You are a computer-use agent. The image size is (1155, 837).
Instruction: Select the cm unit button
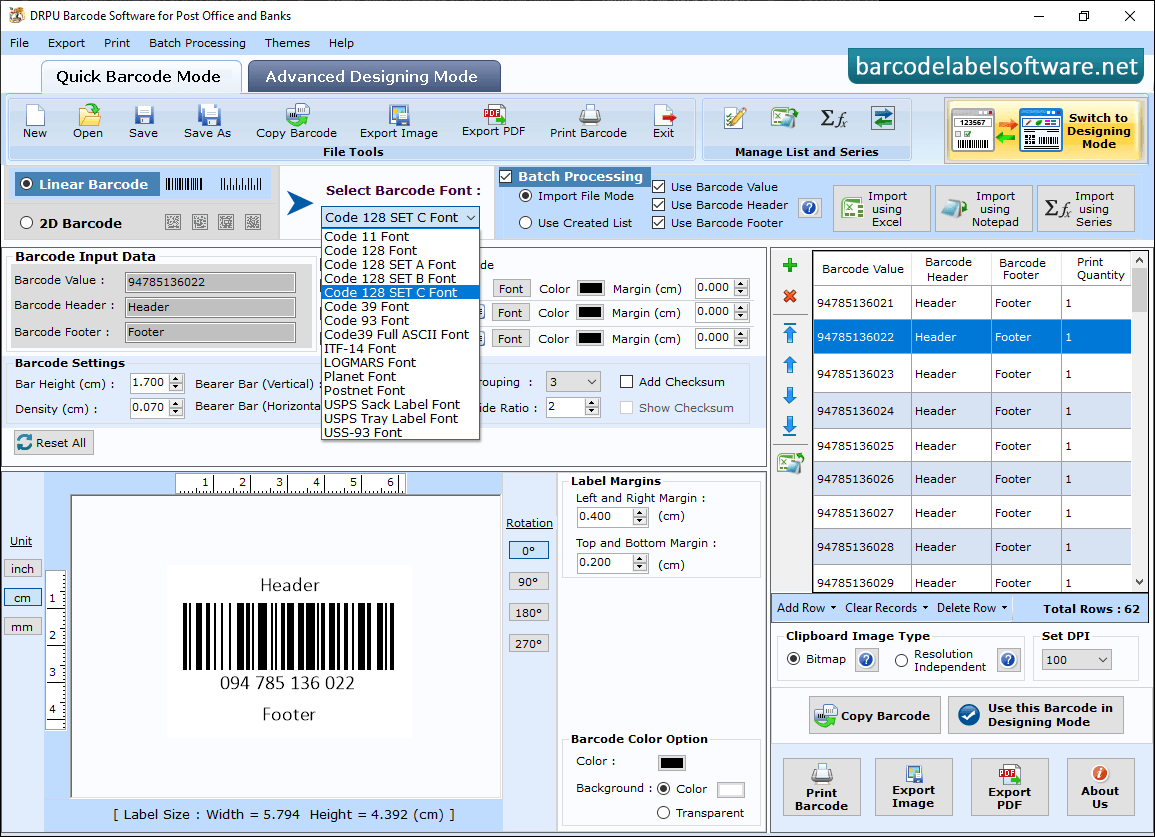pyautogui.click(x=23, y=598)
